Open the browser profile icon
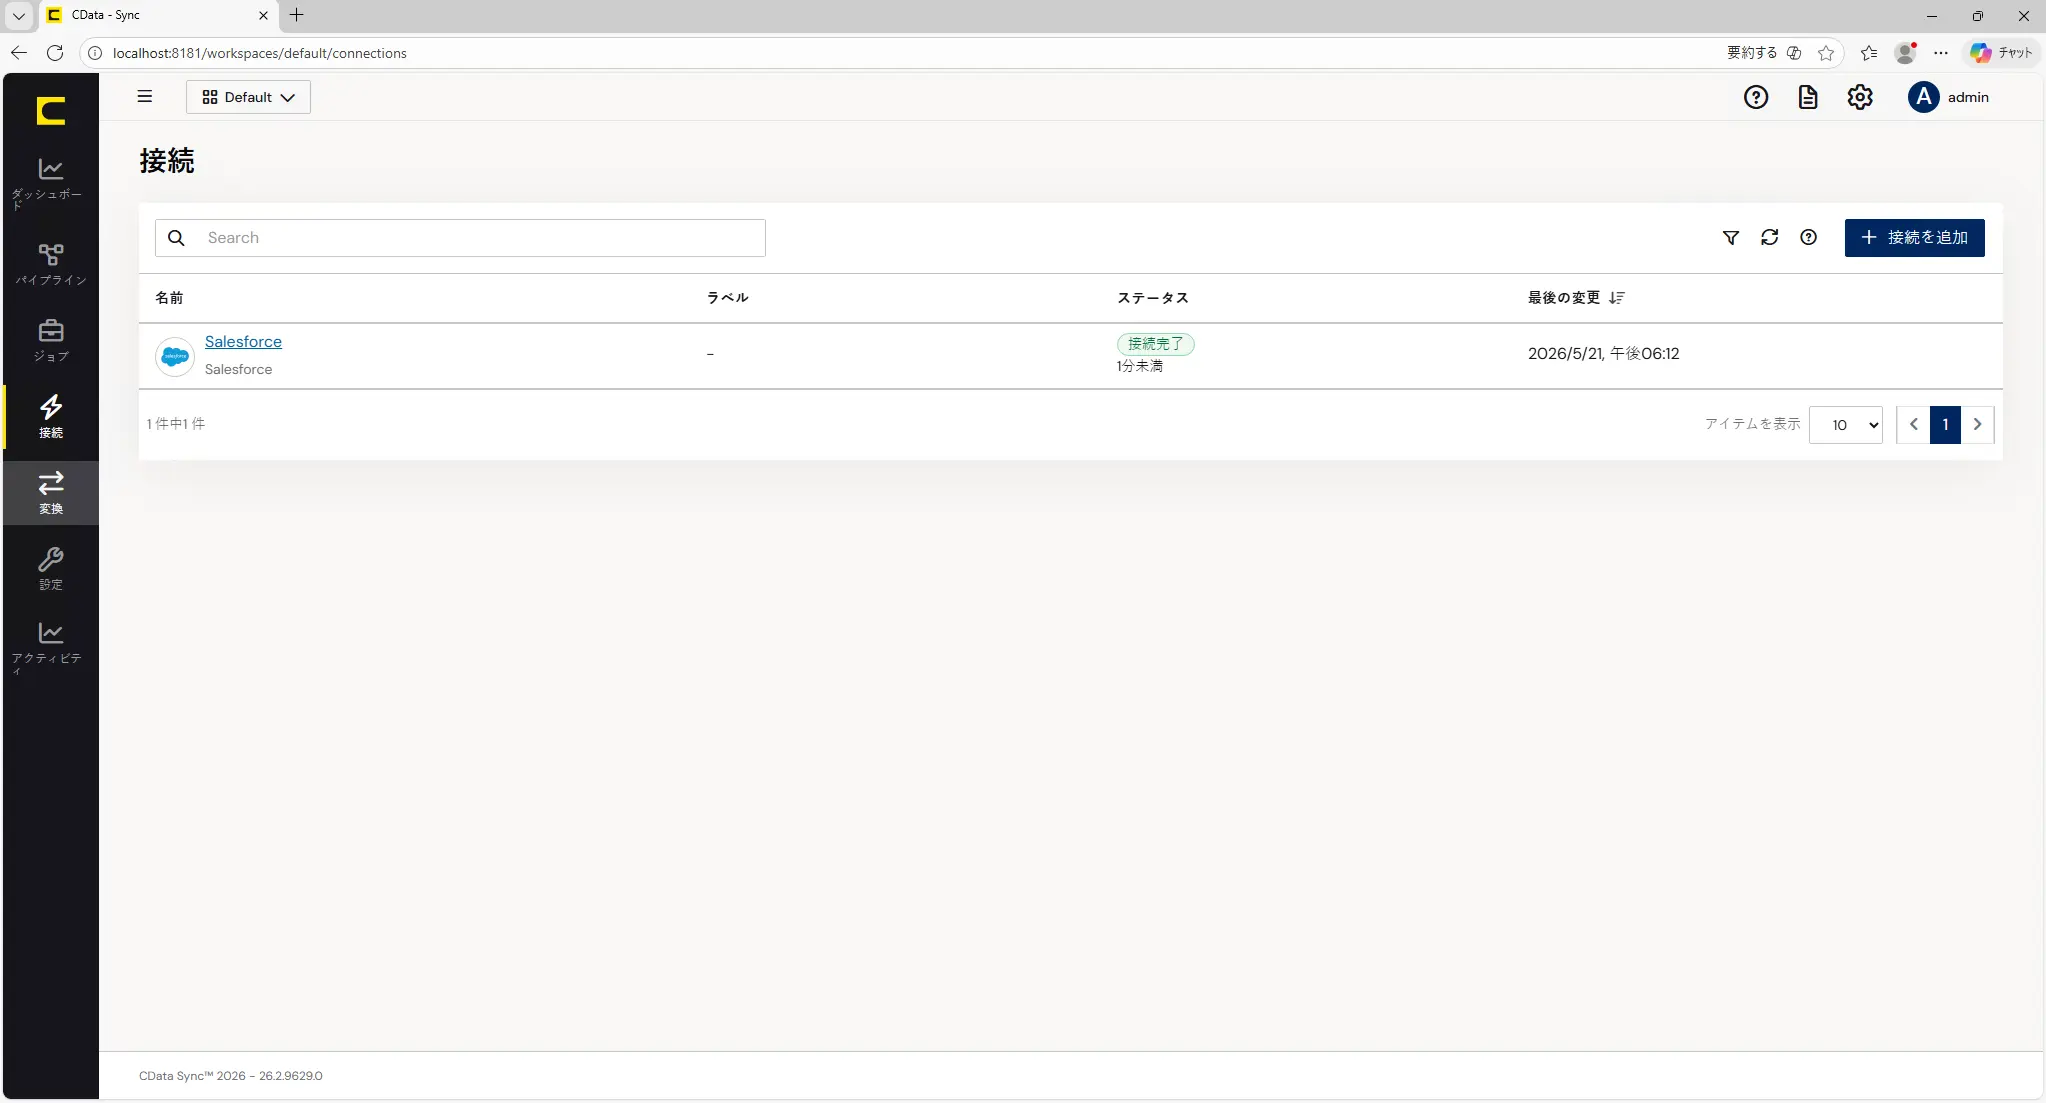 1906,53
